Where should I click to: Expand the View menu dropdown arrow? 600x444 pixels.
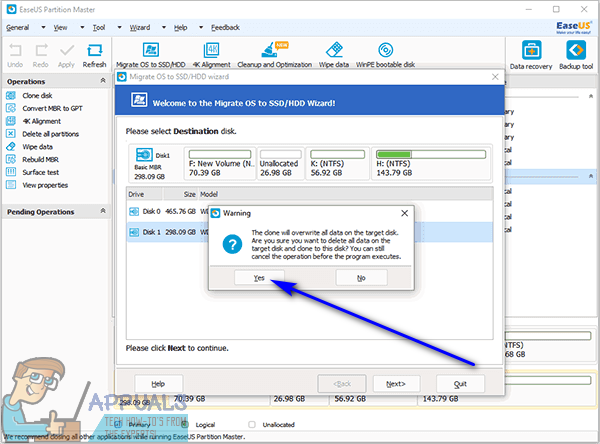tap(82, 28)
